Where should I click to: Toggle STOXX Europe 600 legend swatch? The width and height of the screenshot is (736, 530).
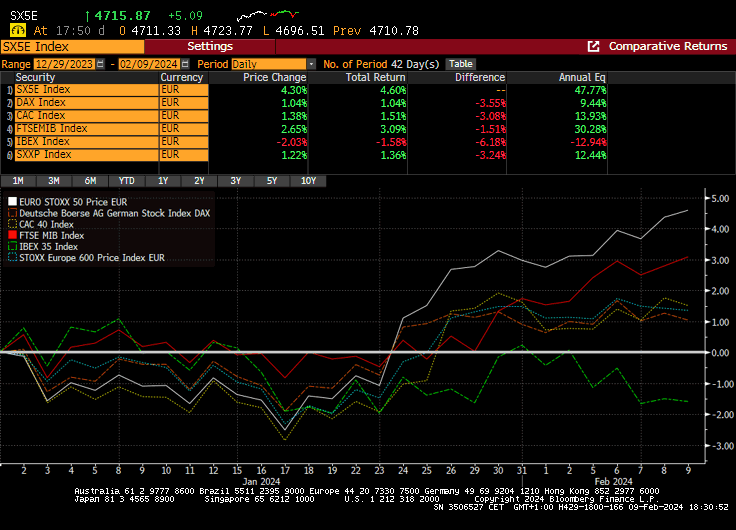(13, 258)
